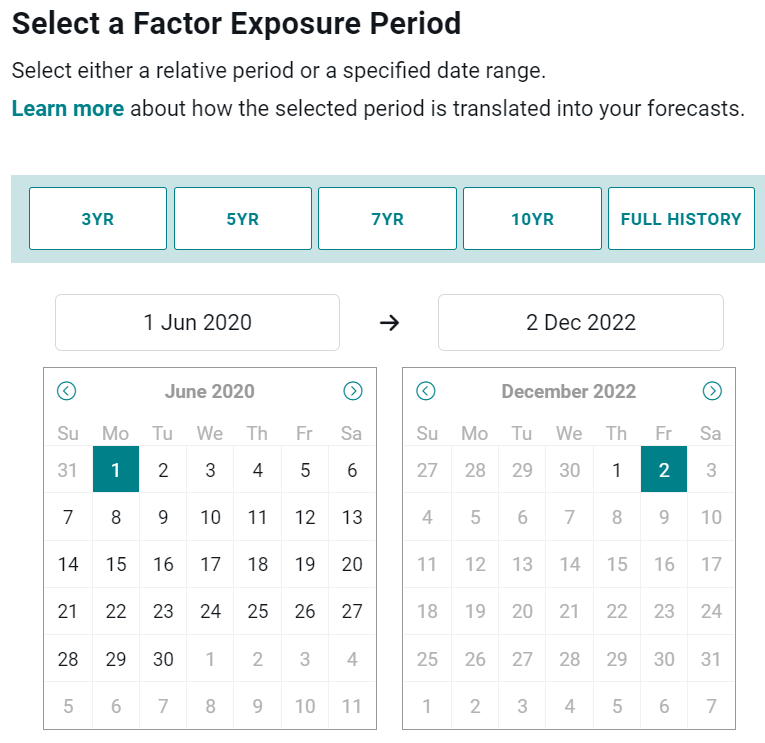
Task: Pick the 10YR period option
Action: (532, 219)
